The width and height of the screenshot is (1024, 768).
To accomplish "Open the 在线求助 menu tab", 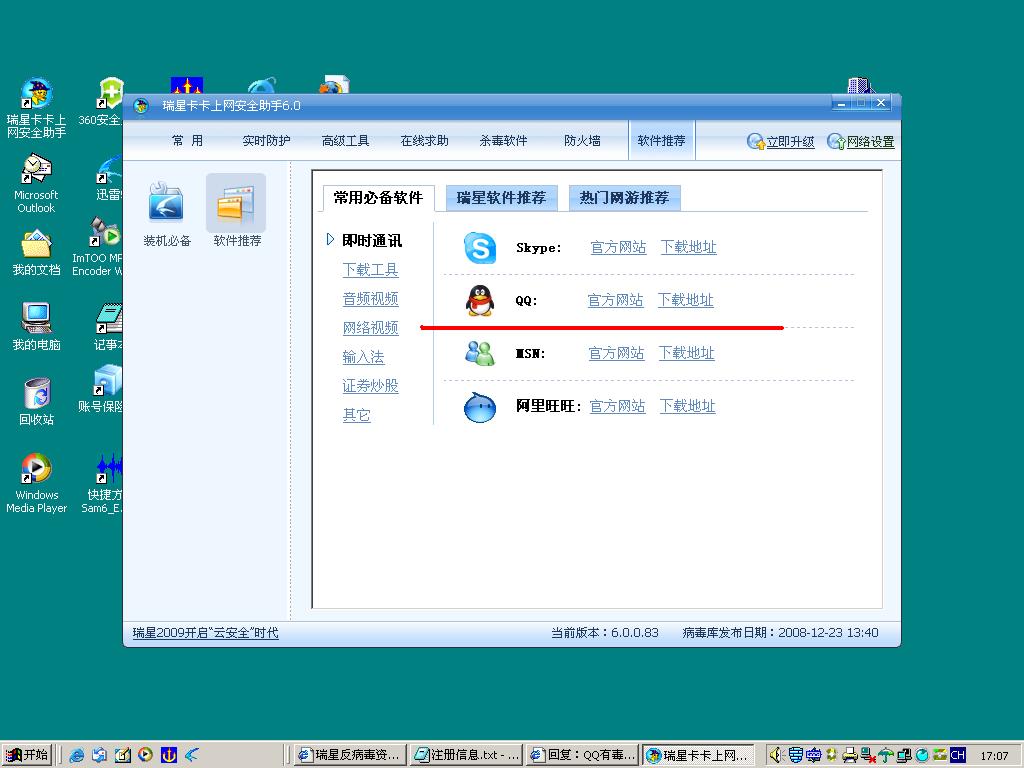I will [x=424, y=140].
